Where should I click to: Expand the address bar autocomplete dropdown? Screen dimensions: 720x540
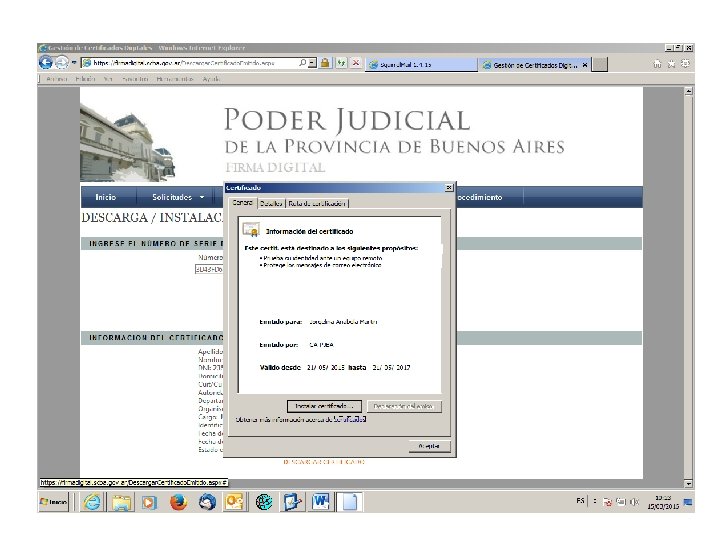(312, 63)
